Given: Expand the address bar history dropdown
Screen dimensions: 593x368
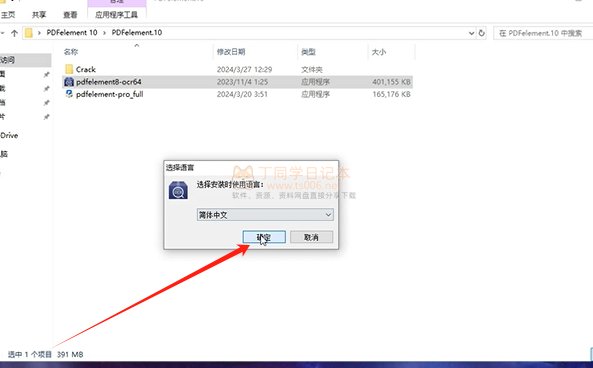Looking at the screenshot, I should click(x=472, y=33).
